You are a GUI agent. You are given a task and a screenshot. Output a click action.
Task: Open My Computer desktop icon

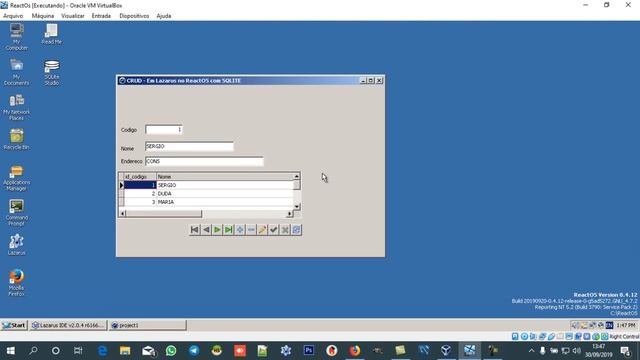coord(17,37)
